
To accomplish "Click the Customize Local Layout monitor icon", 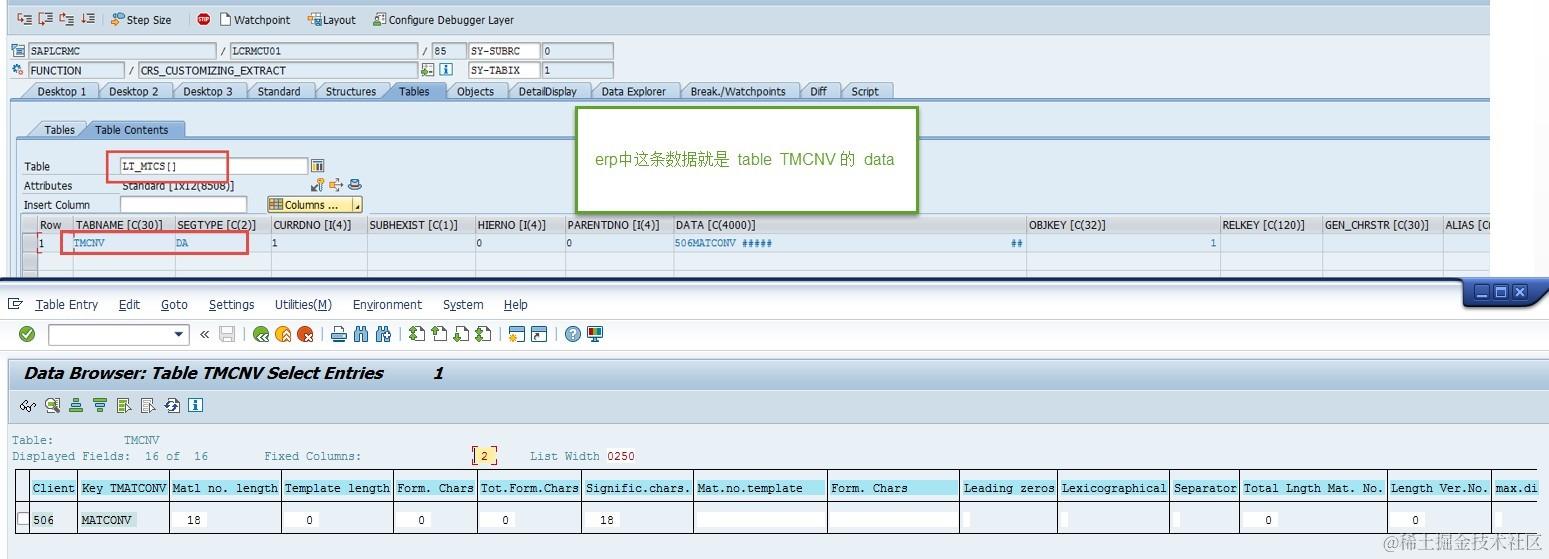I will pos(594,334).
